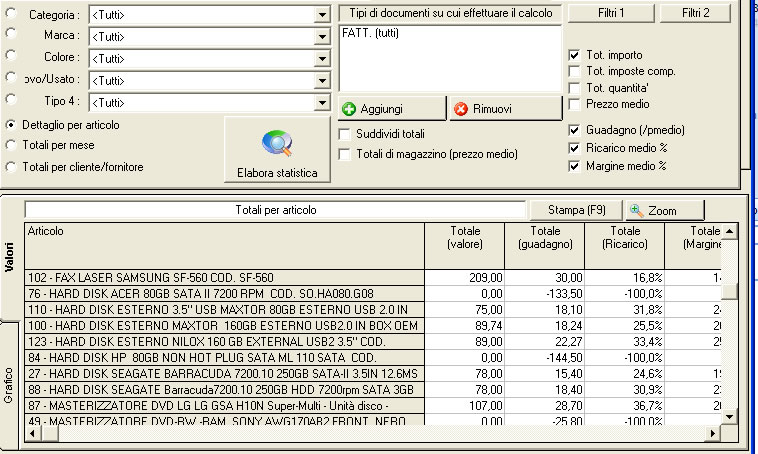
Task: Select row 123 - HARD DISK ESTERNO NILOX
Action: click(224, 341)
